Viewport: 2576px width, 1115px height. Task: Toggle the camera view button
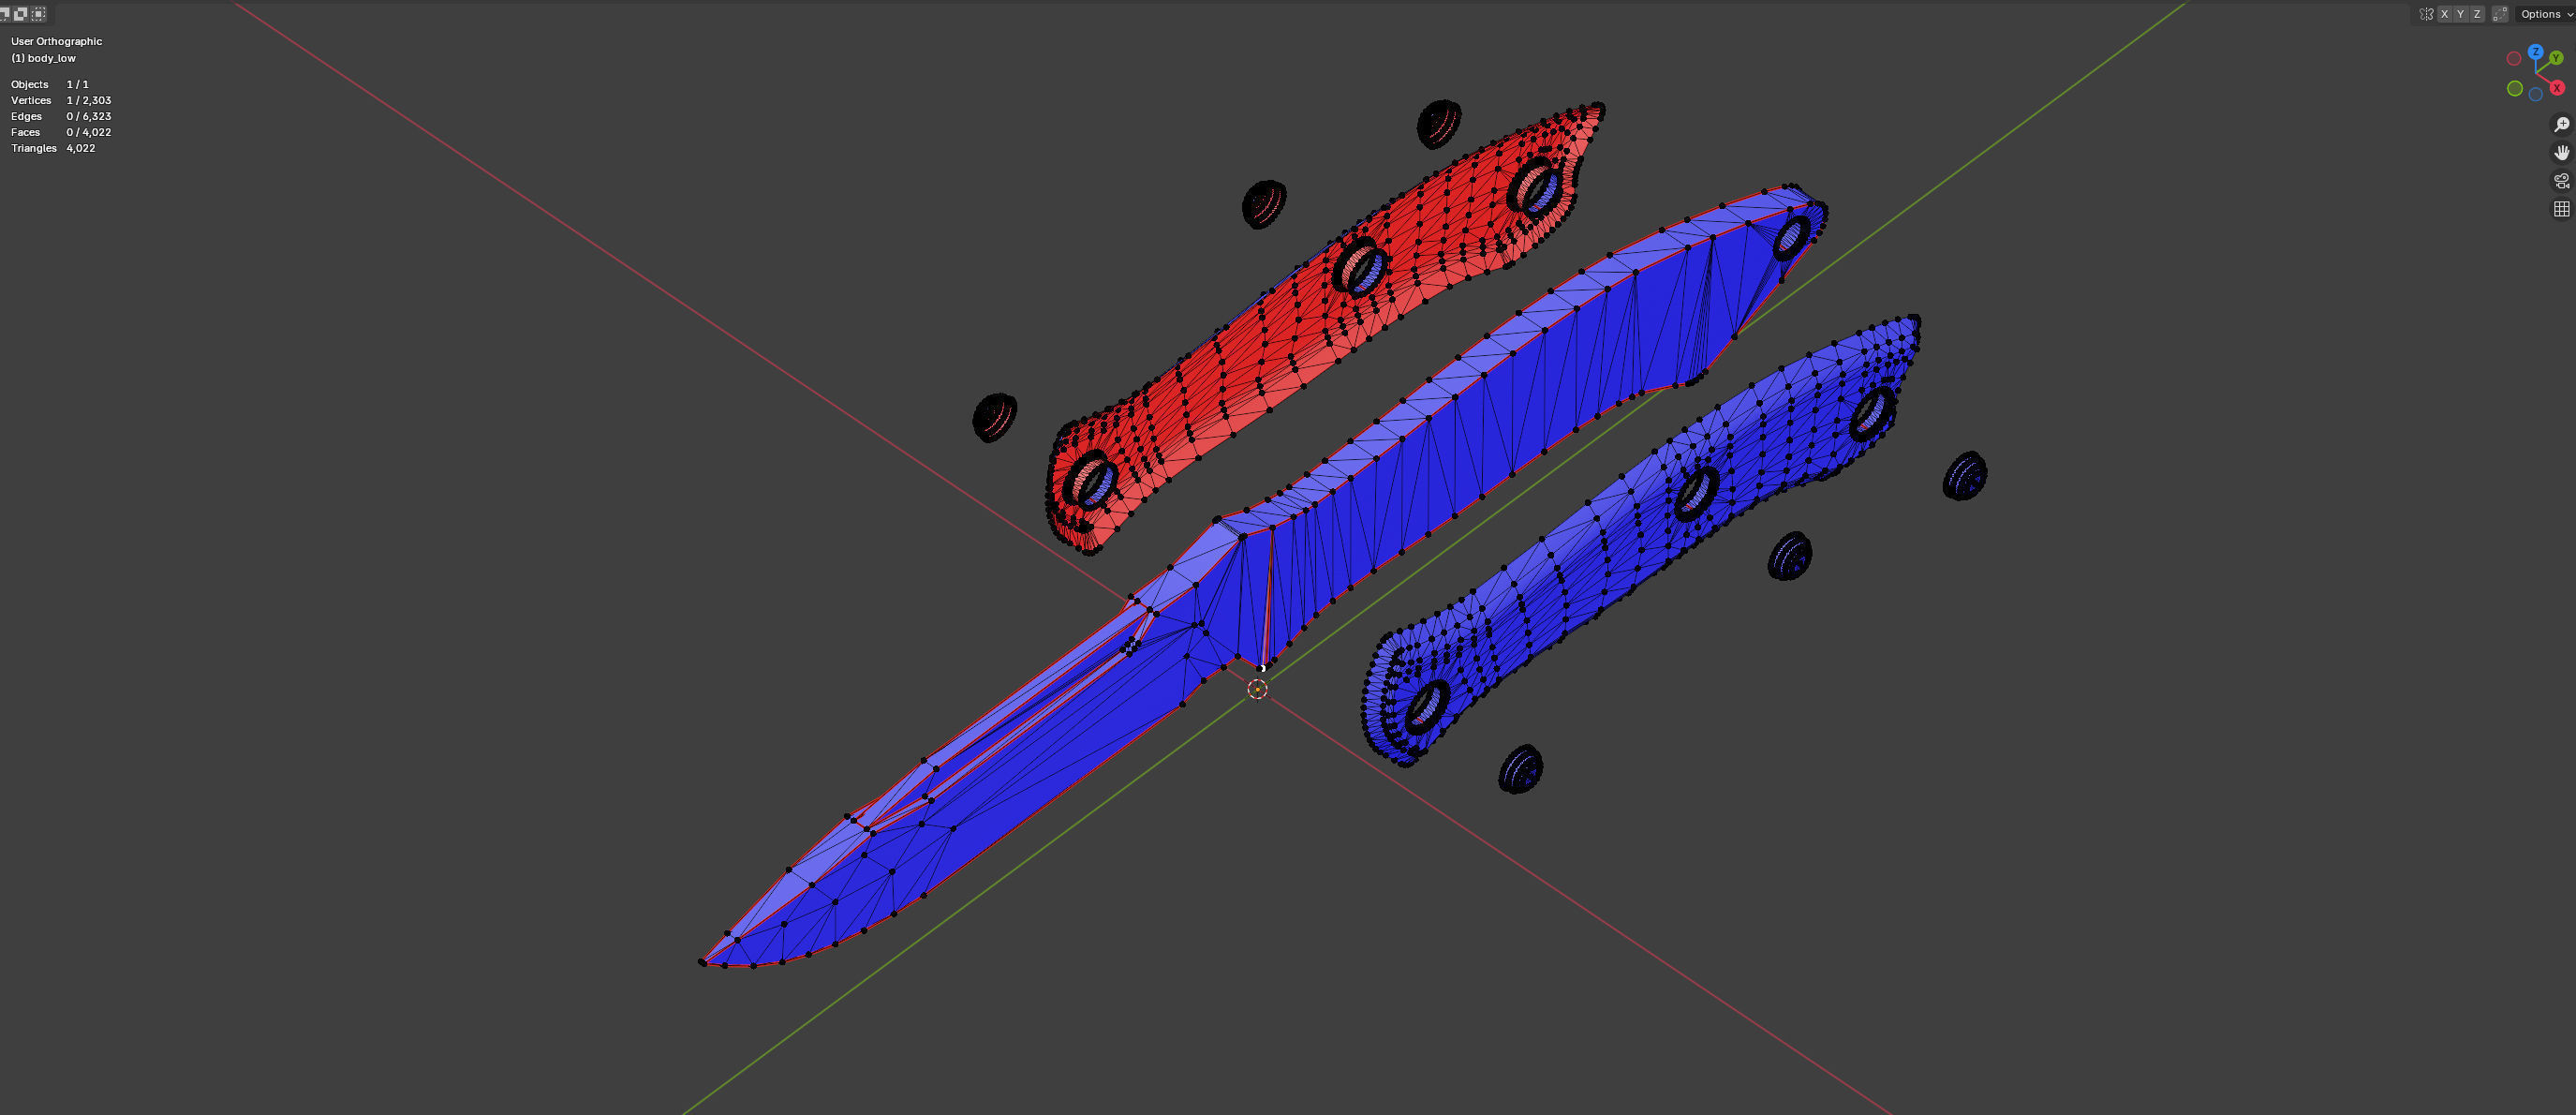[2562, 180]
